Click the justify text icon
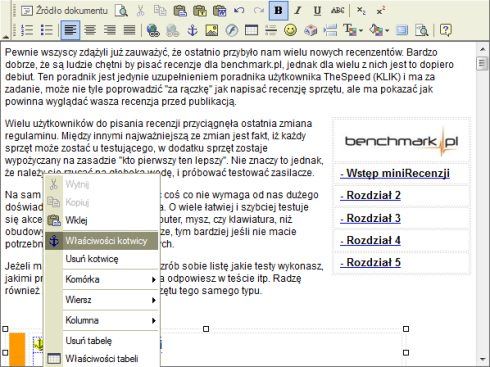Viewport: 490px width, 367px height. coord(129,30)
